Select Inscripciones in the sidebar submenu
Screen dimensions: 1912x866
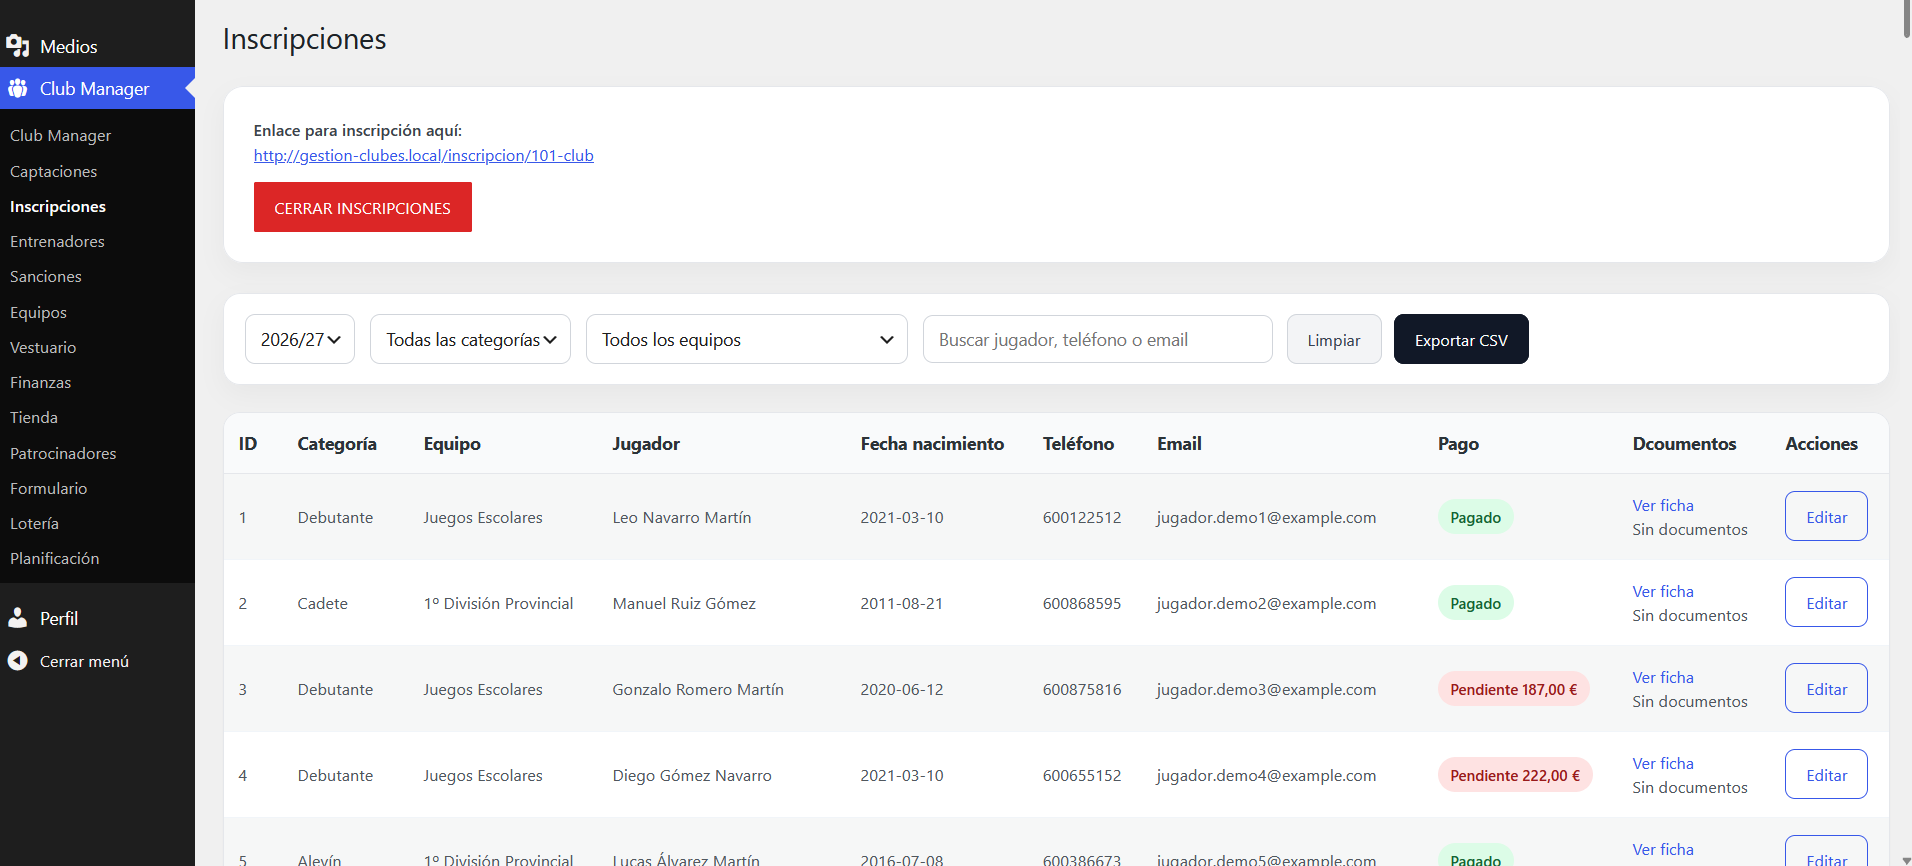tap(58, 206)
